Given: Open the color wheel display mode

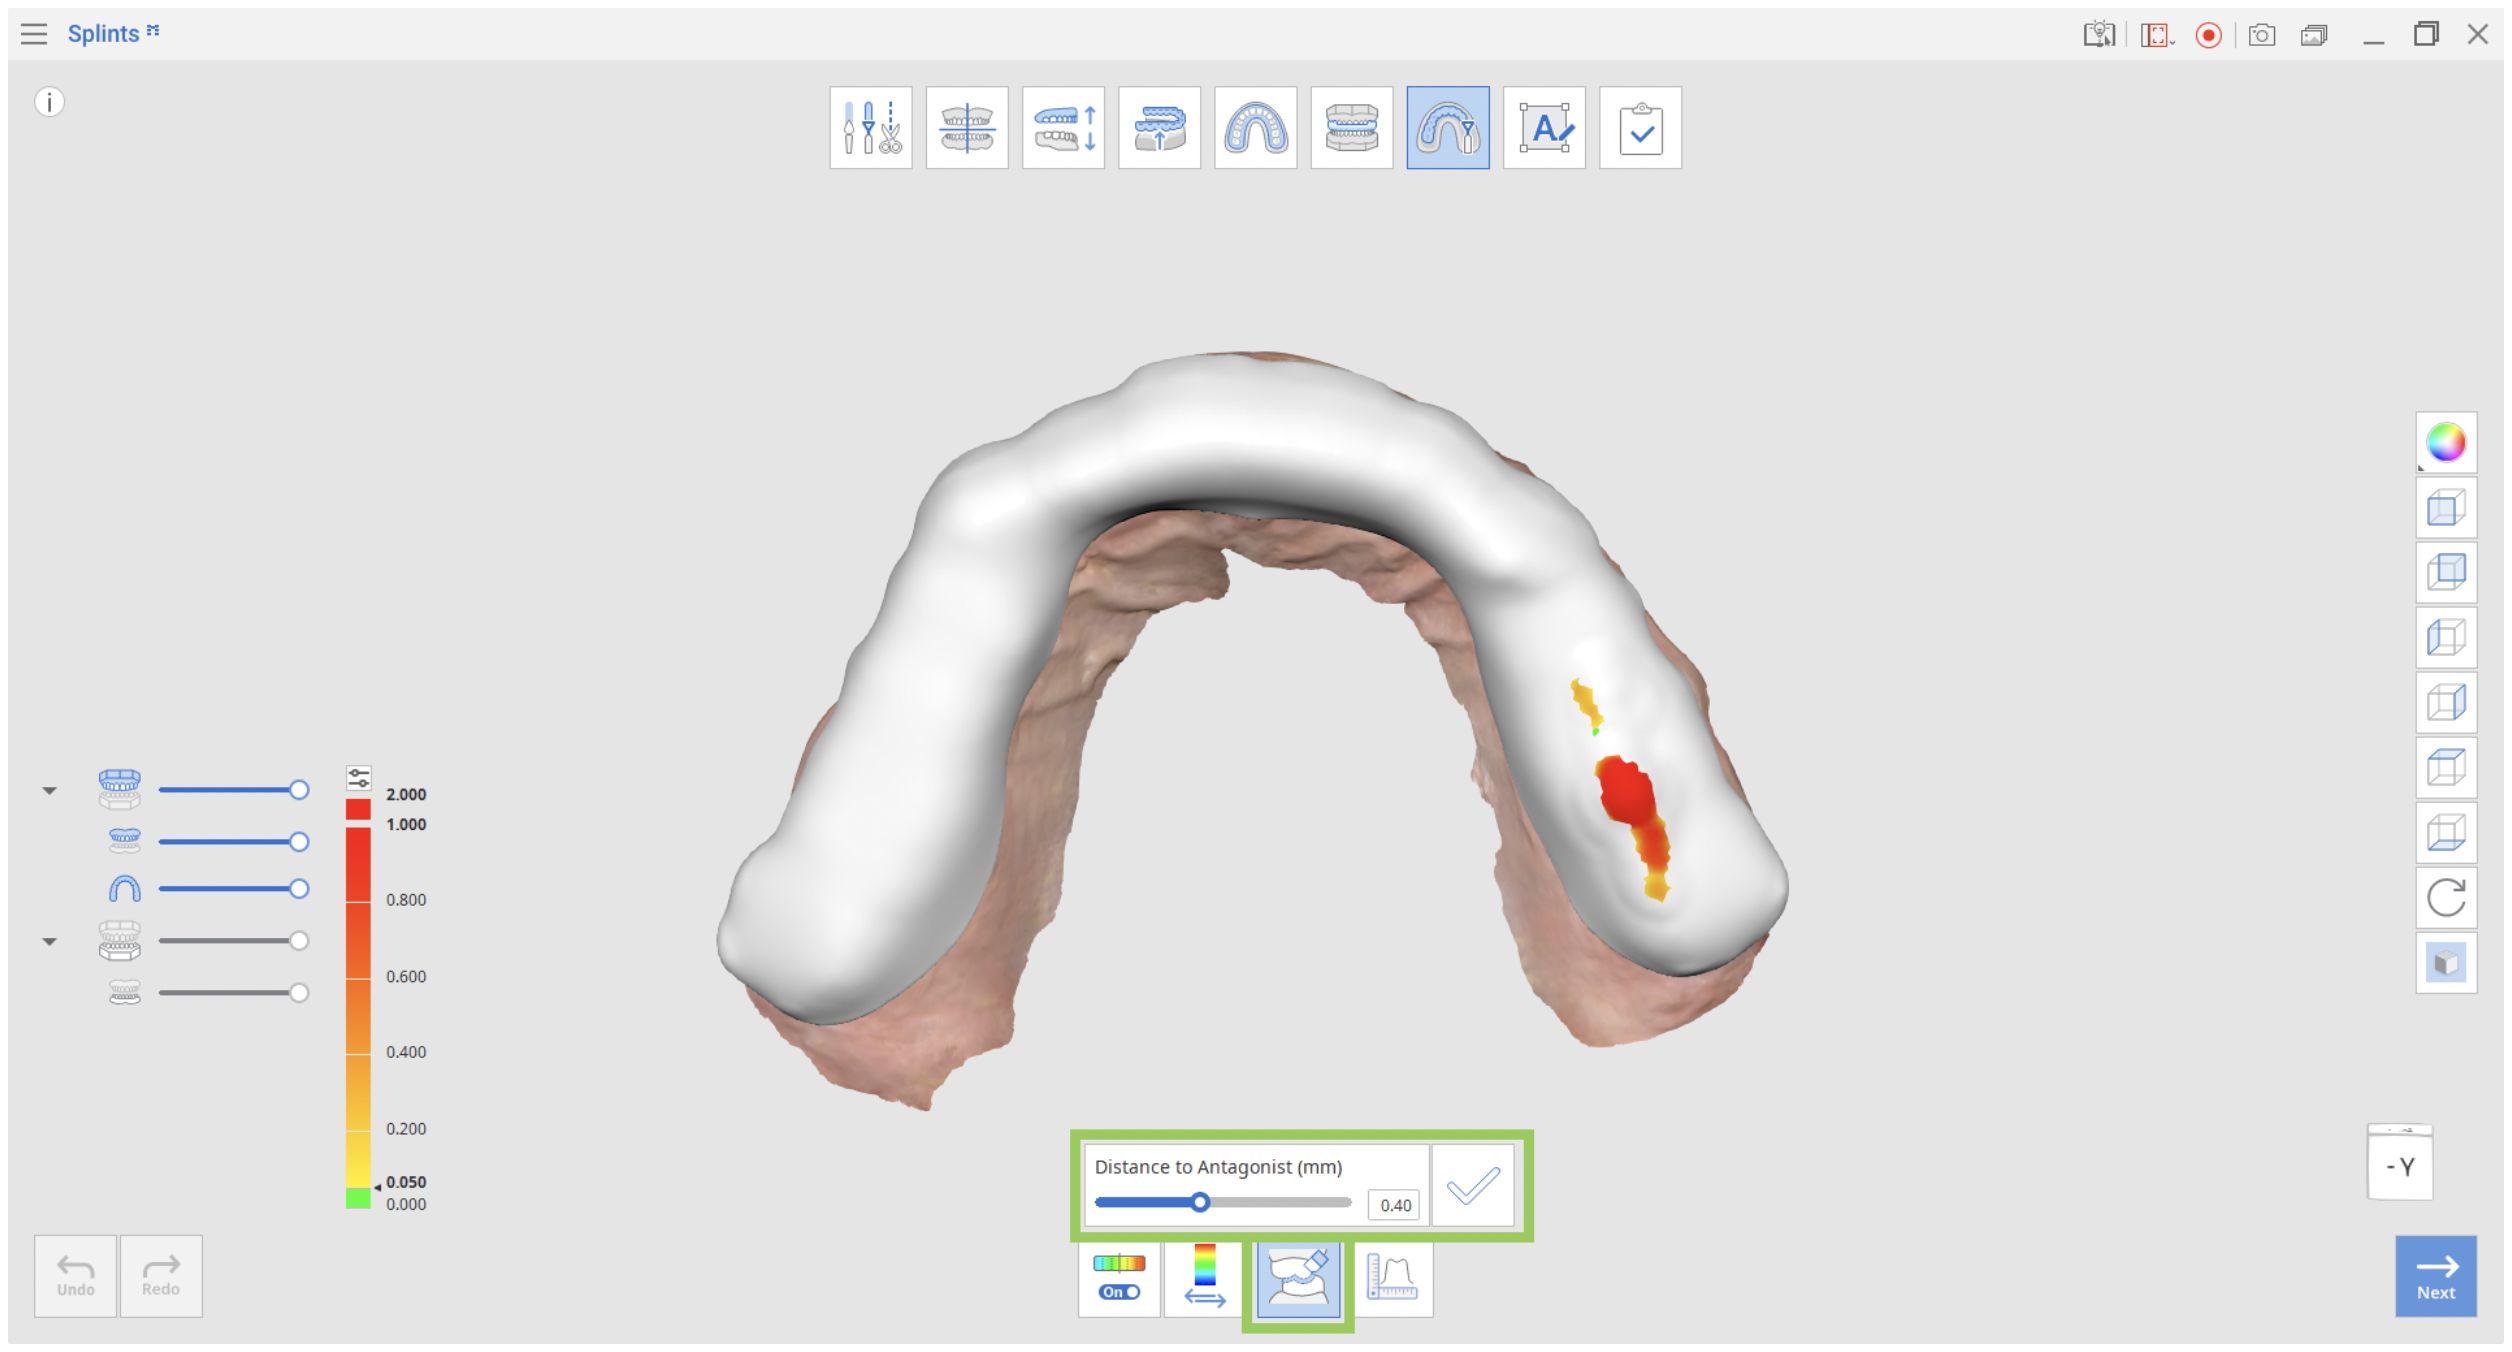Looking at the screenshot, I should click(2445, 442).
